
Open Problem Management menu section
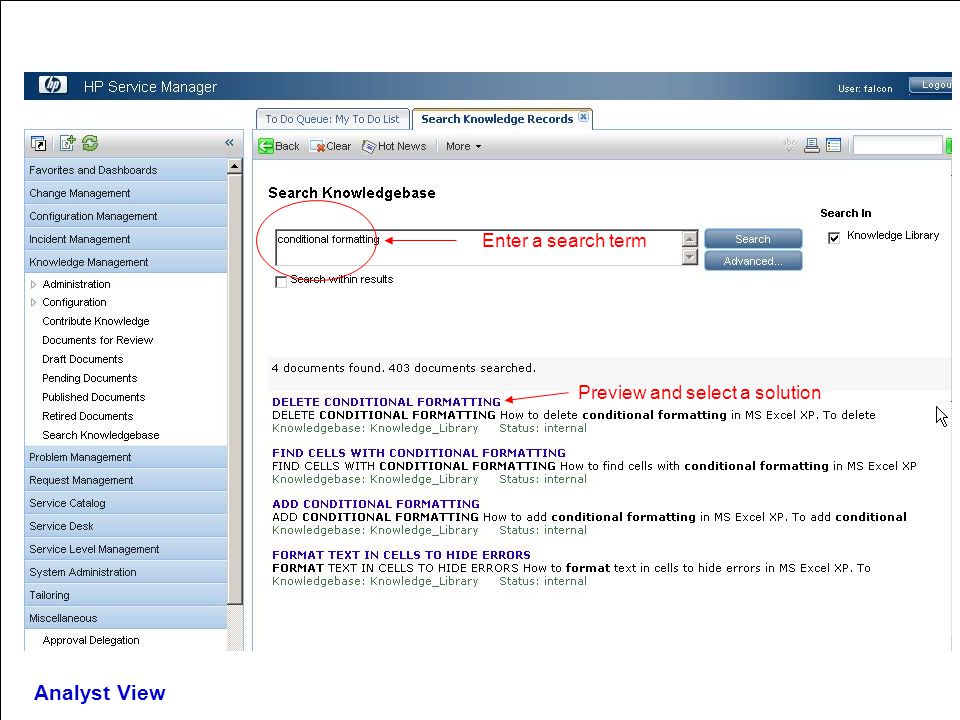[126, 457]
